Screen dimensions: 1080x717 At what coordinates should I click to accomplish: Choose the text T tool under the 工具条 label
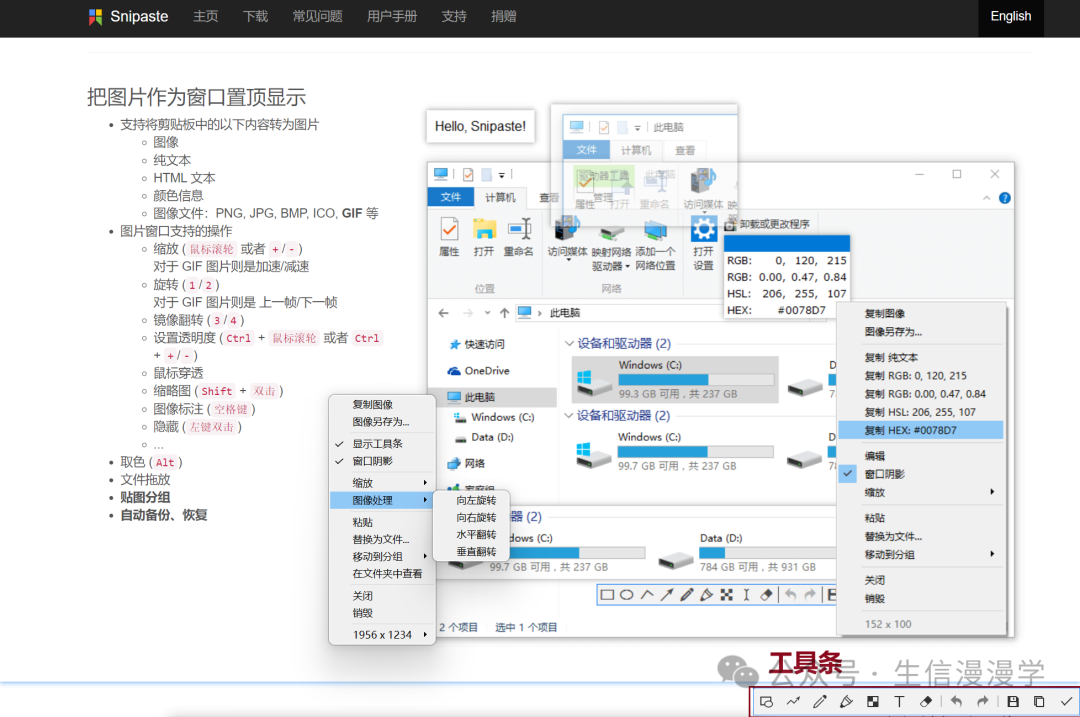900,702
